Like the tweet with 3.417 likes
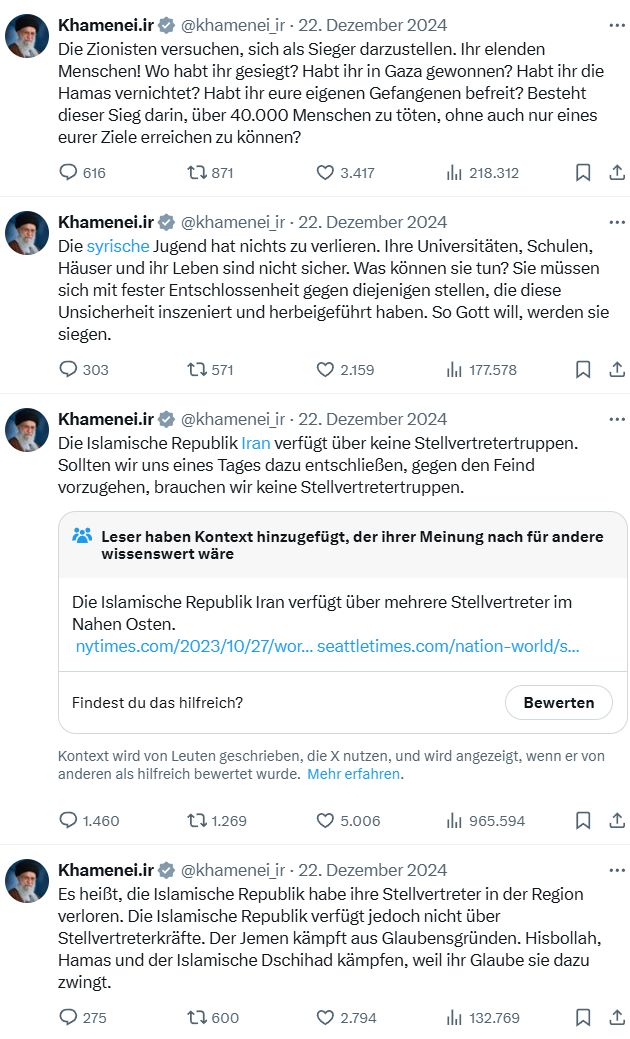This screenshot has width=630, height=1039. coord(325,172)
